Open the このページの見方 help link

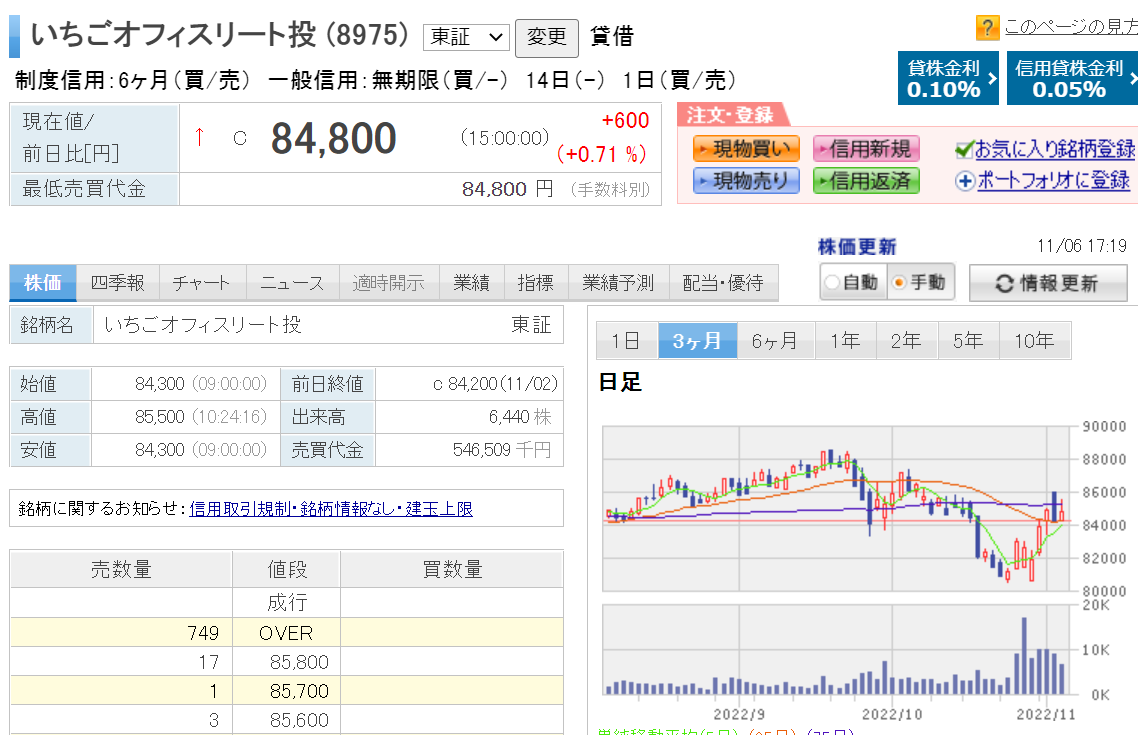1071,28
